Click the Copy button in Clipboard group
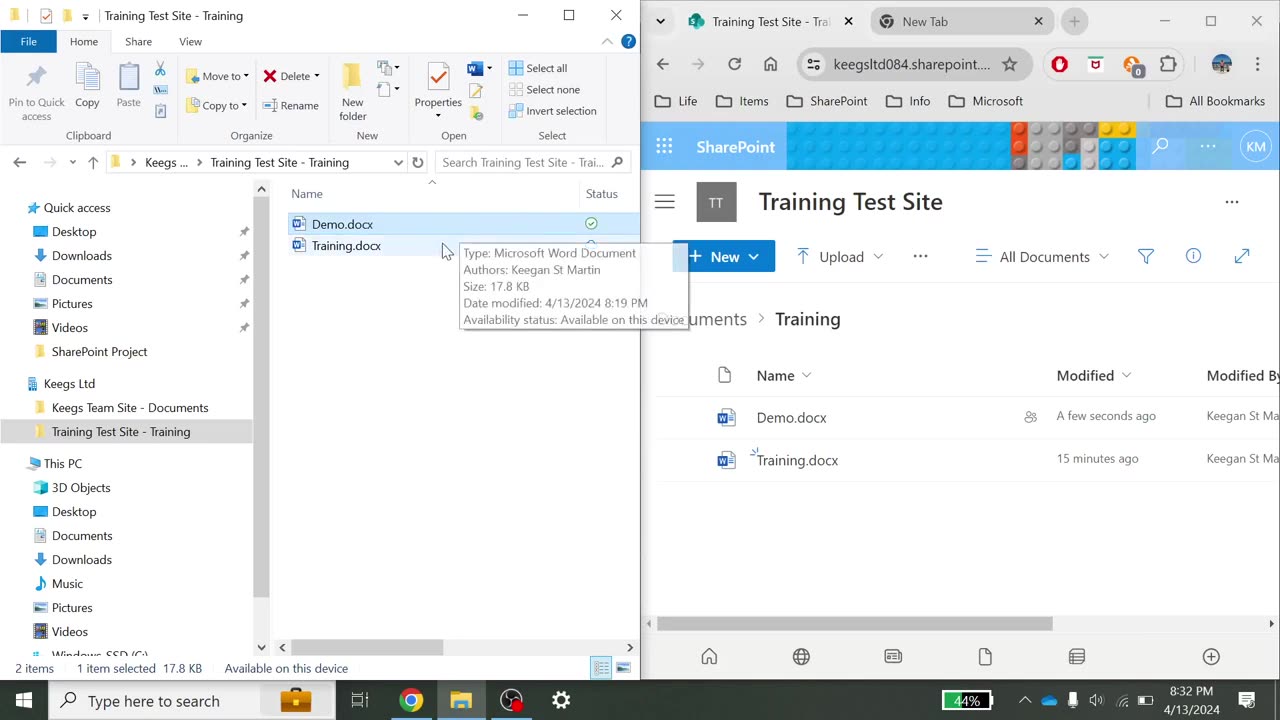This screenshot has height=720, width=1280. [x=87, y=86]
